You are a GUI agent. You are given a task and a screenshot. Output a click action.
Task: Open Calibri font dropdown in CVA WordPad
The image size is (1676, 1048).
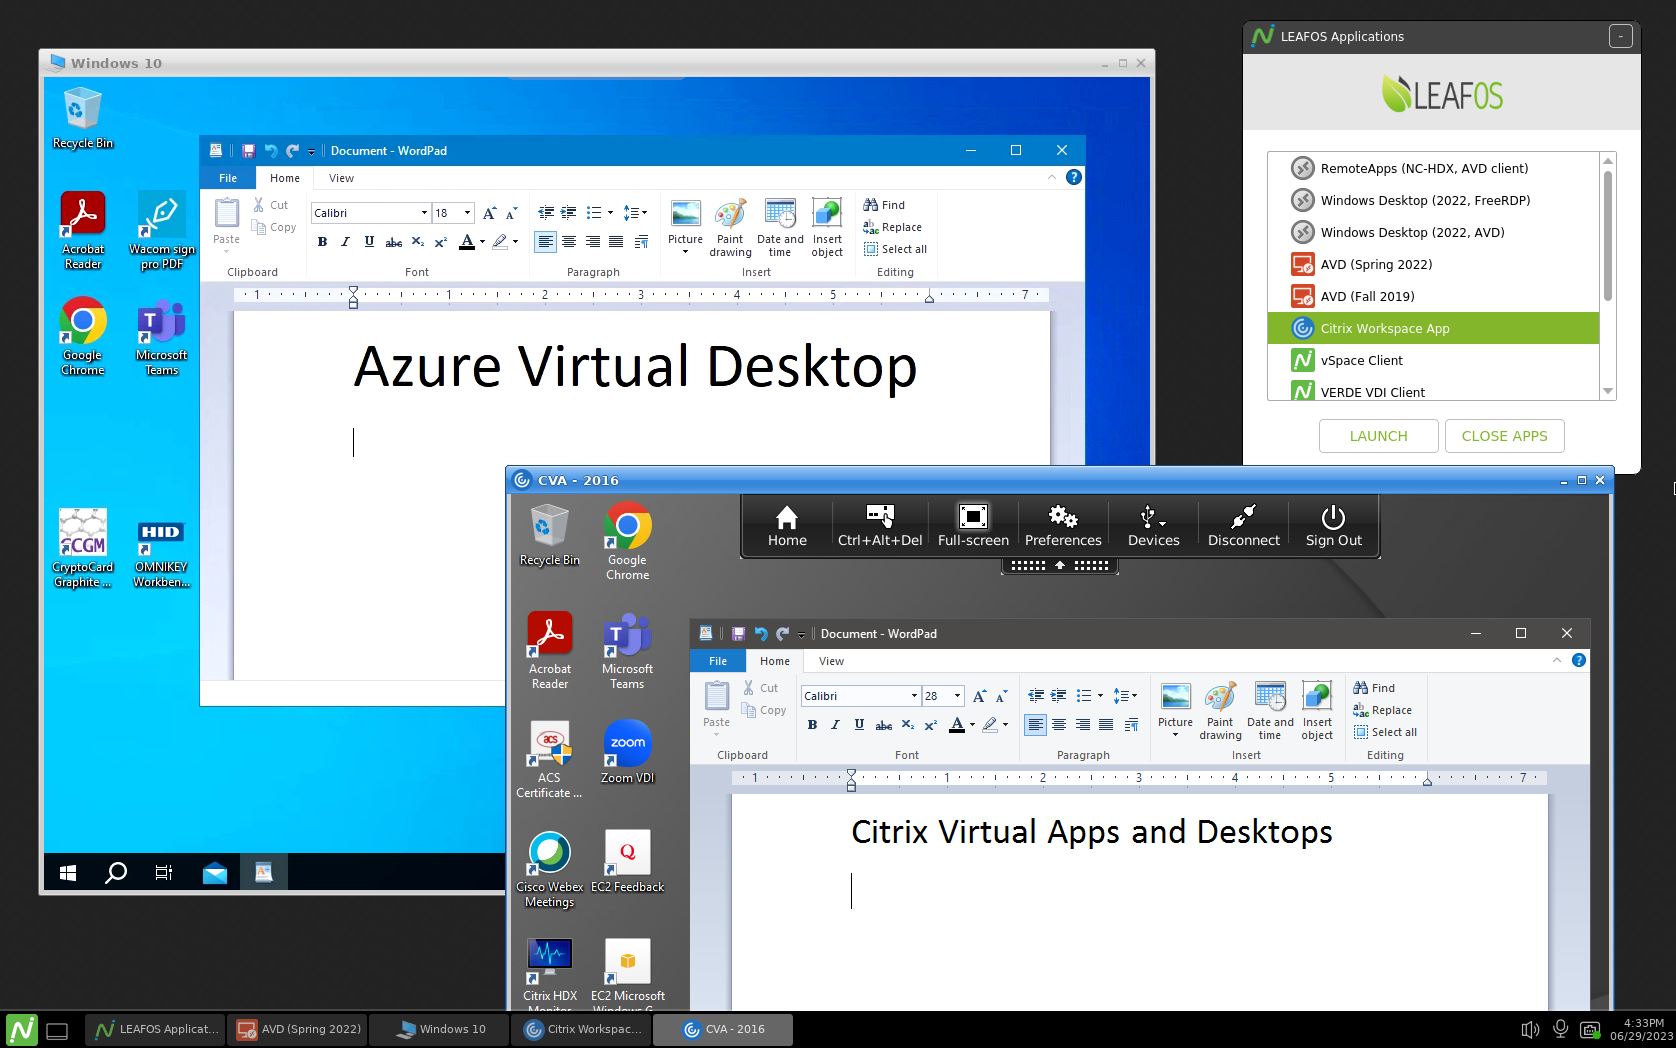pyautogui.click(x=914, y=696)
